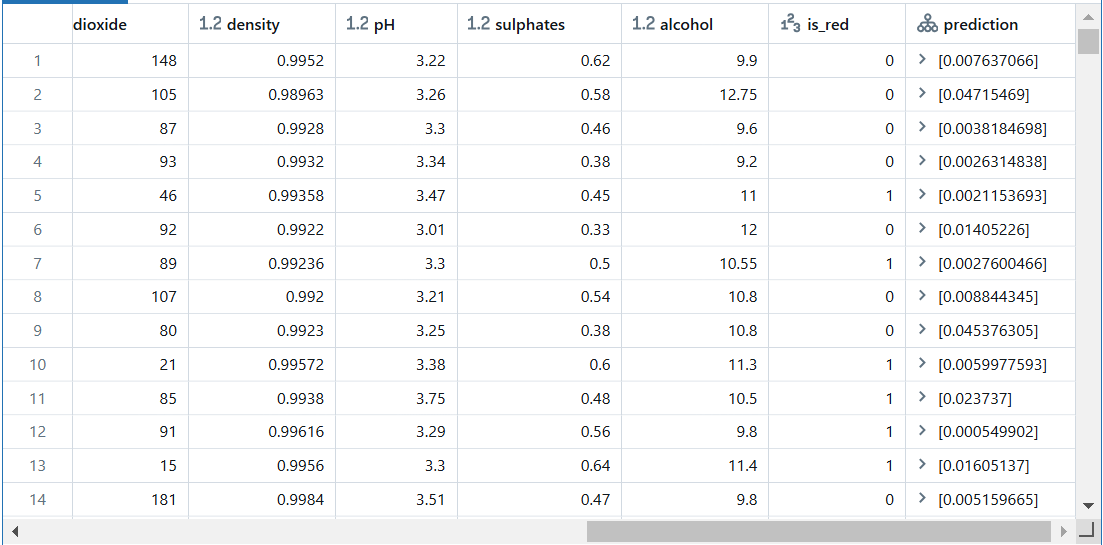Click alcohol value 11.3
Image resolution: width=1103 pixels, height=545 pixels.
(x=743, y=364)
